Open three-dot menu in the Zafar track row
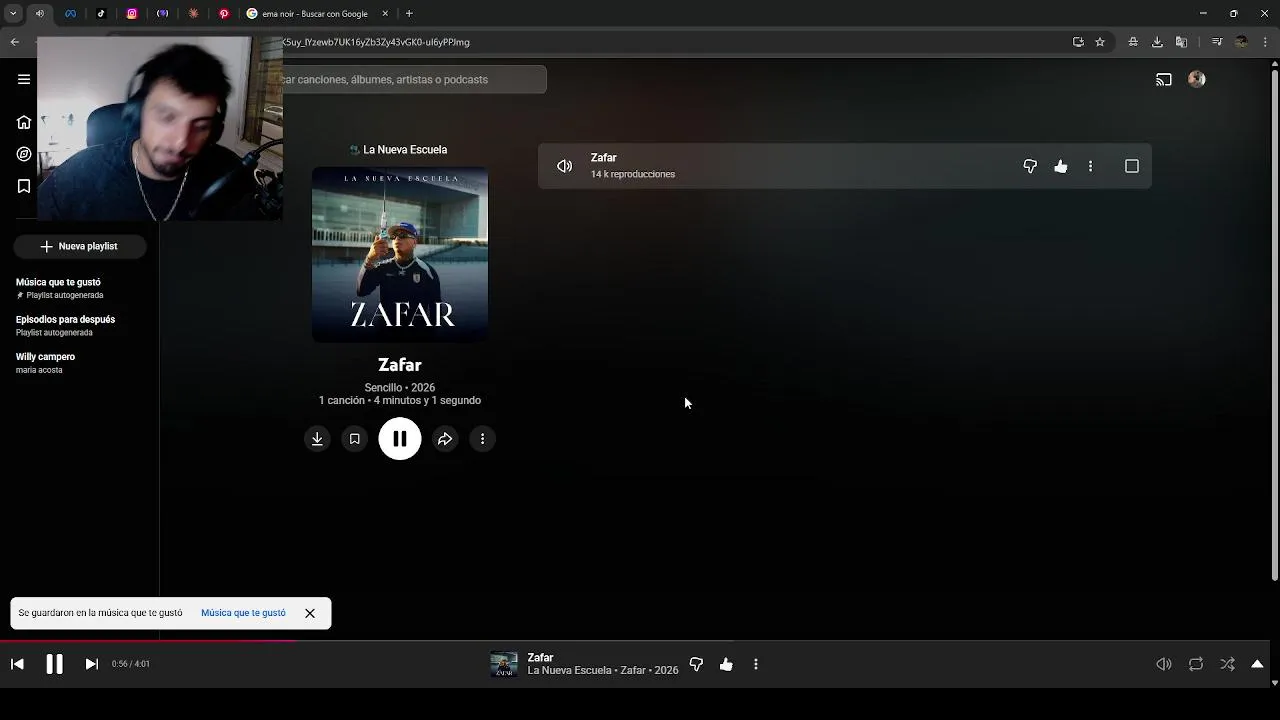Screen dimensions: 1280x720 [1090, 166]
